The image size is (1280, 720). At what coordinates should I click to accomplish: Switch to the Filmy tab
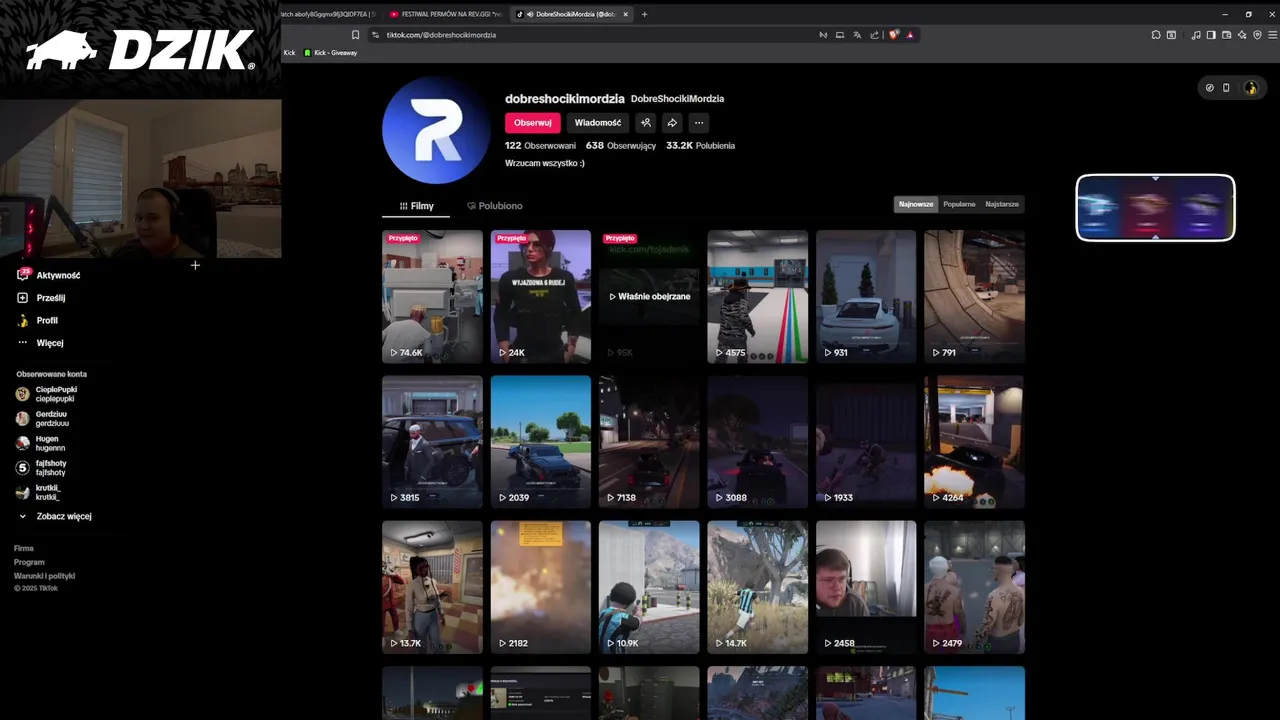(416, 206)
